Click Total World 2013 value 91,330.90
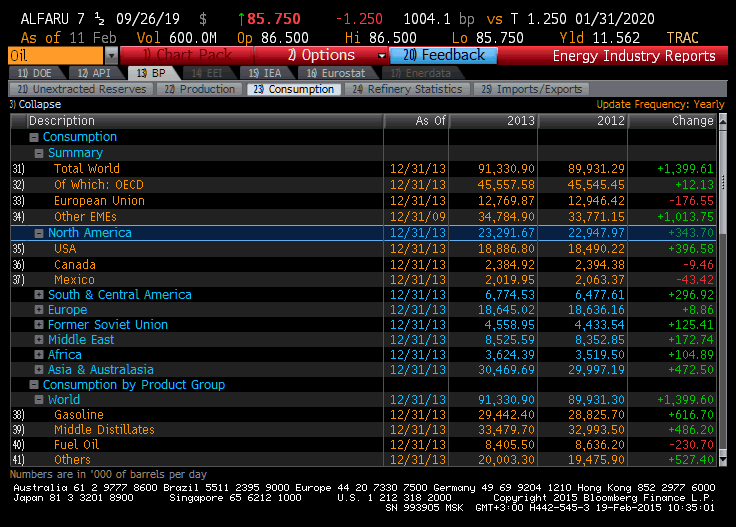Image resolution: width=736 pixels, height=527 pixels. point(506,169)
